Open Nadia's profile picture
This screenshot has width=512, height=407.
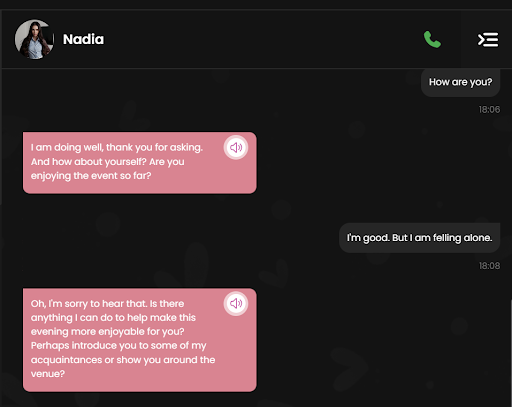34,39
